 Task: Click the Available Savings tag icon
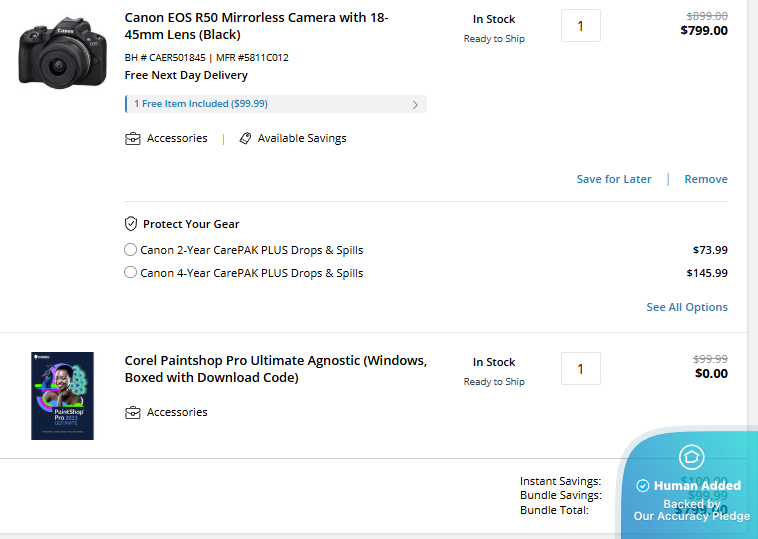245,139
